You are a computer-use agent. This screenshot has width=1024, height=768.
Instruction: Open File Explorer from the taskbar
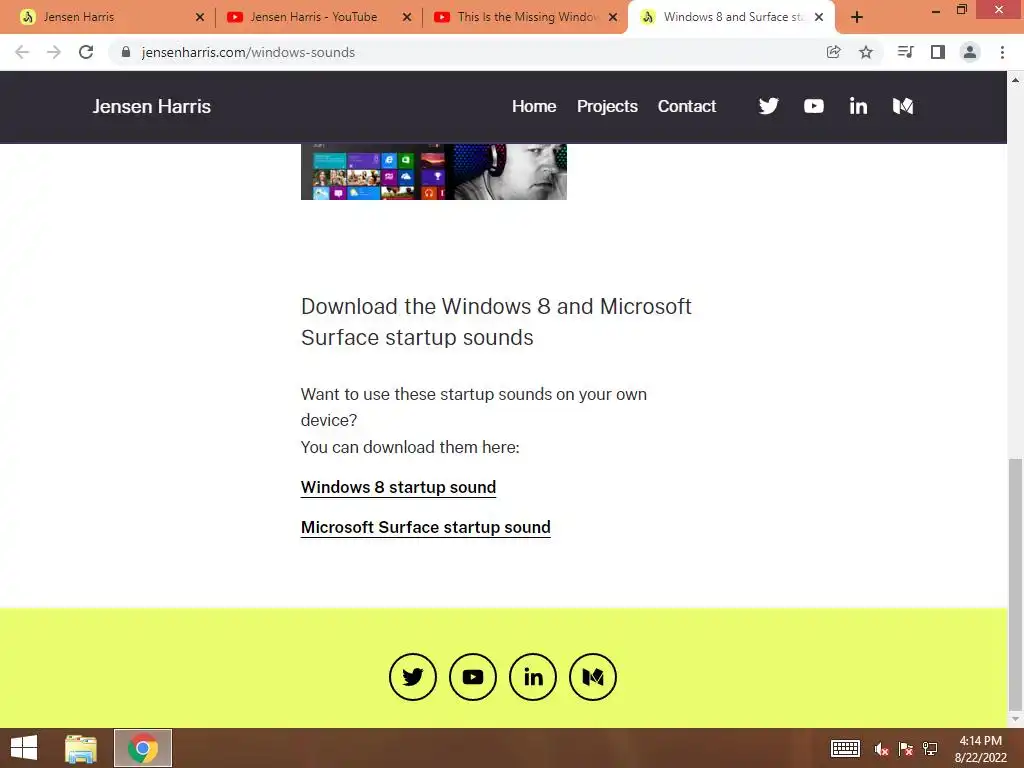click(81, 748)
